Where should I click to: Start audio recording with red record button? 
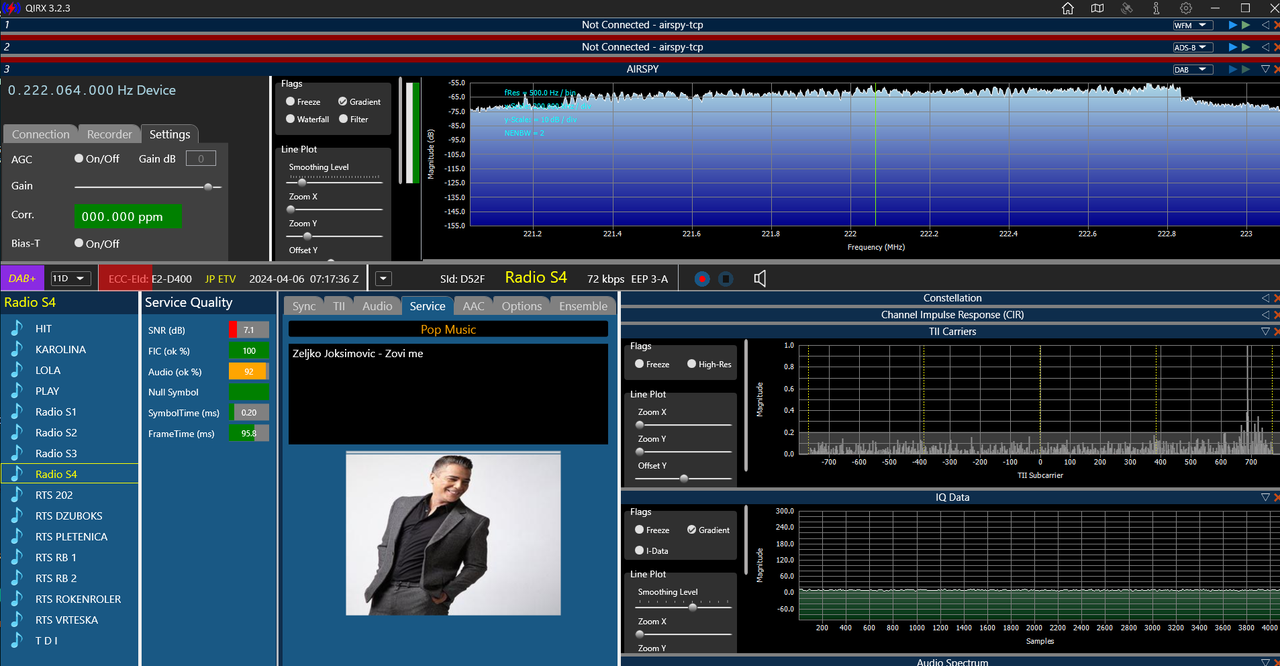point(702,279)
